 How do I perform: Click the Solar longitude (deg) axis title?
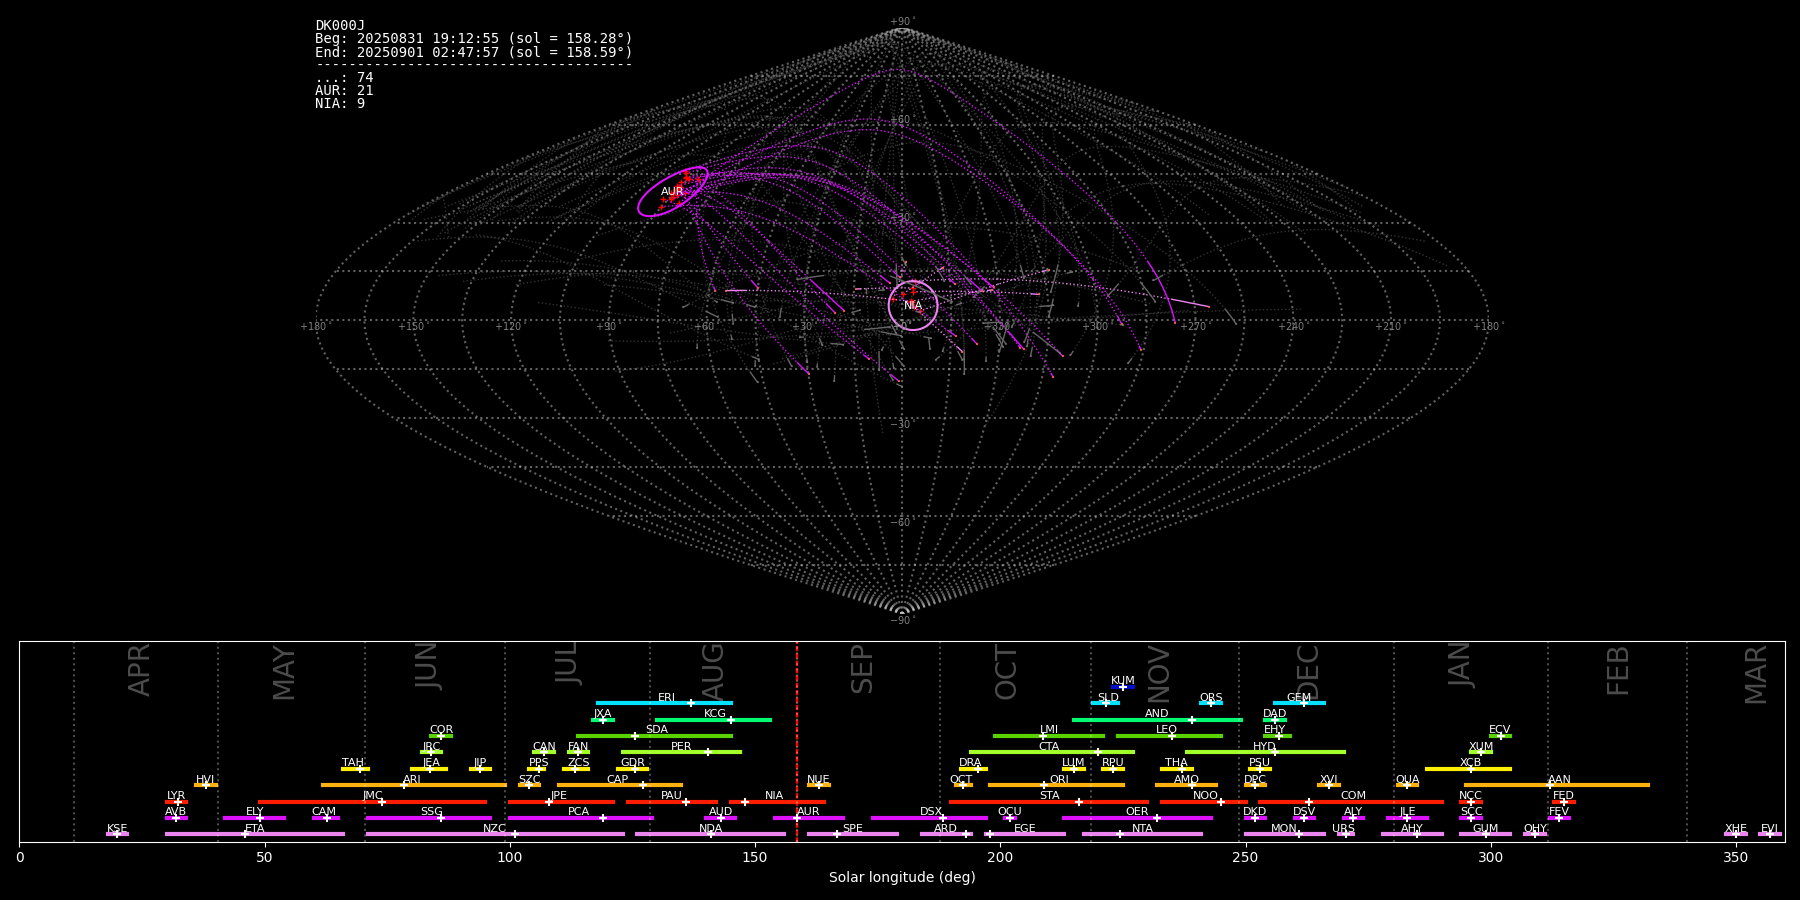click(x=902, y=877)
